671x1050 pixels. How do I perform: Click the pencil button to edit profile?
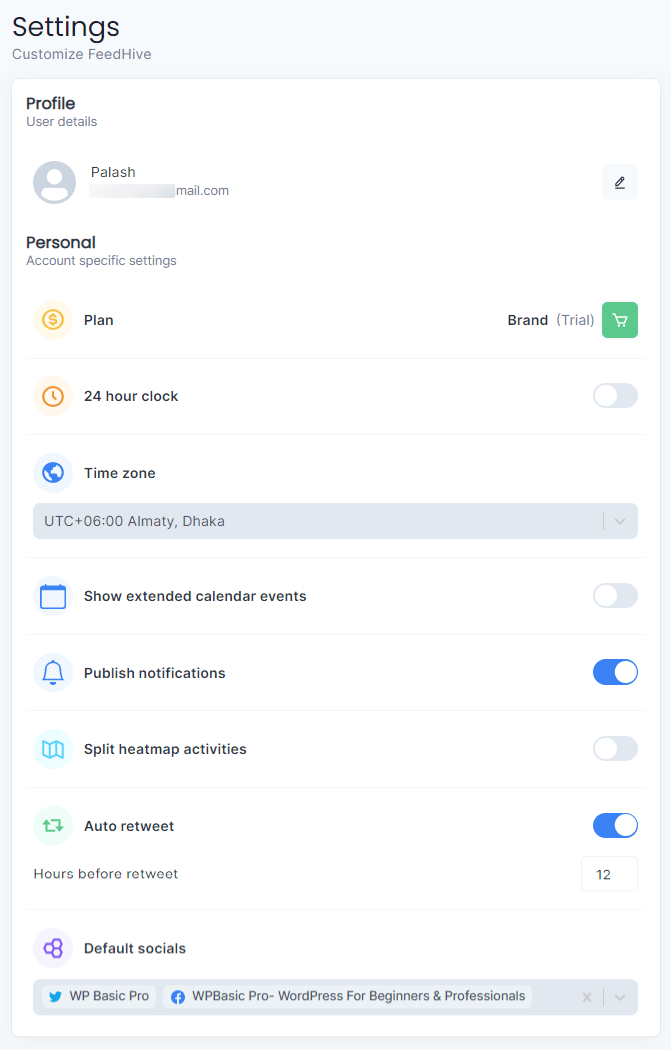[619, 182]
